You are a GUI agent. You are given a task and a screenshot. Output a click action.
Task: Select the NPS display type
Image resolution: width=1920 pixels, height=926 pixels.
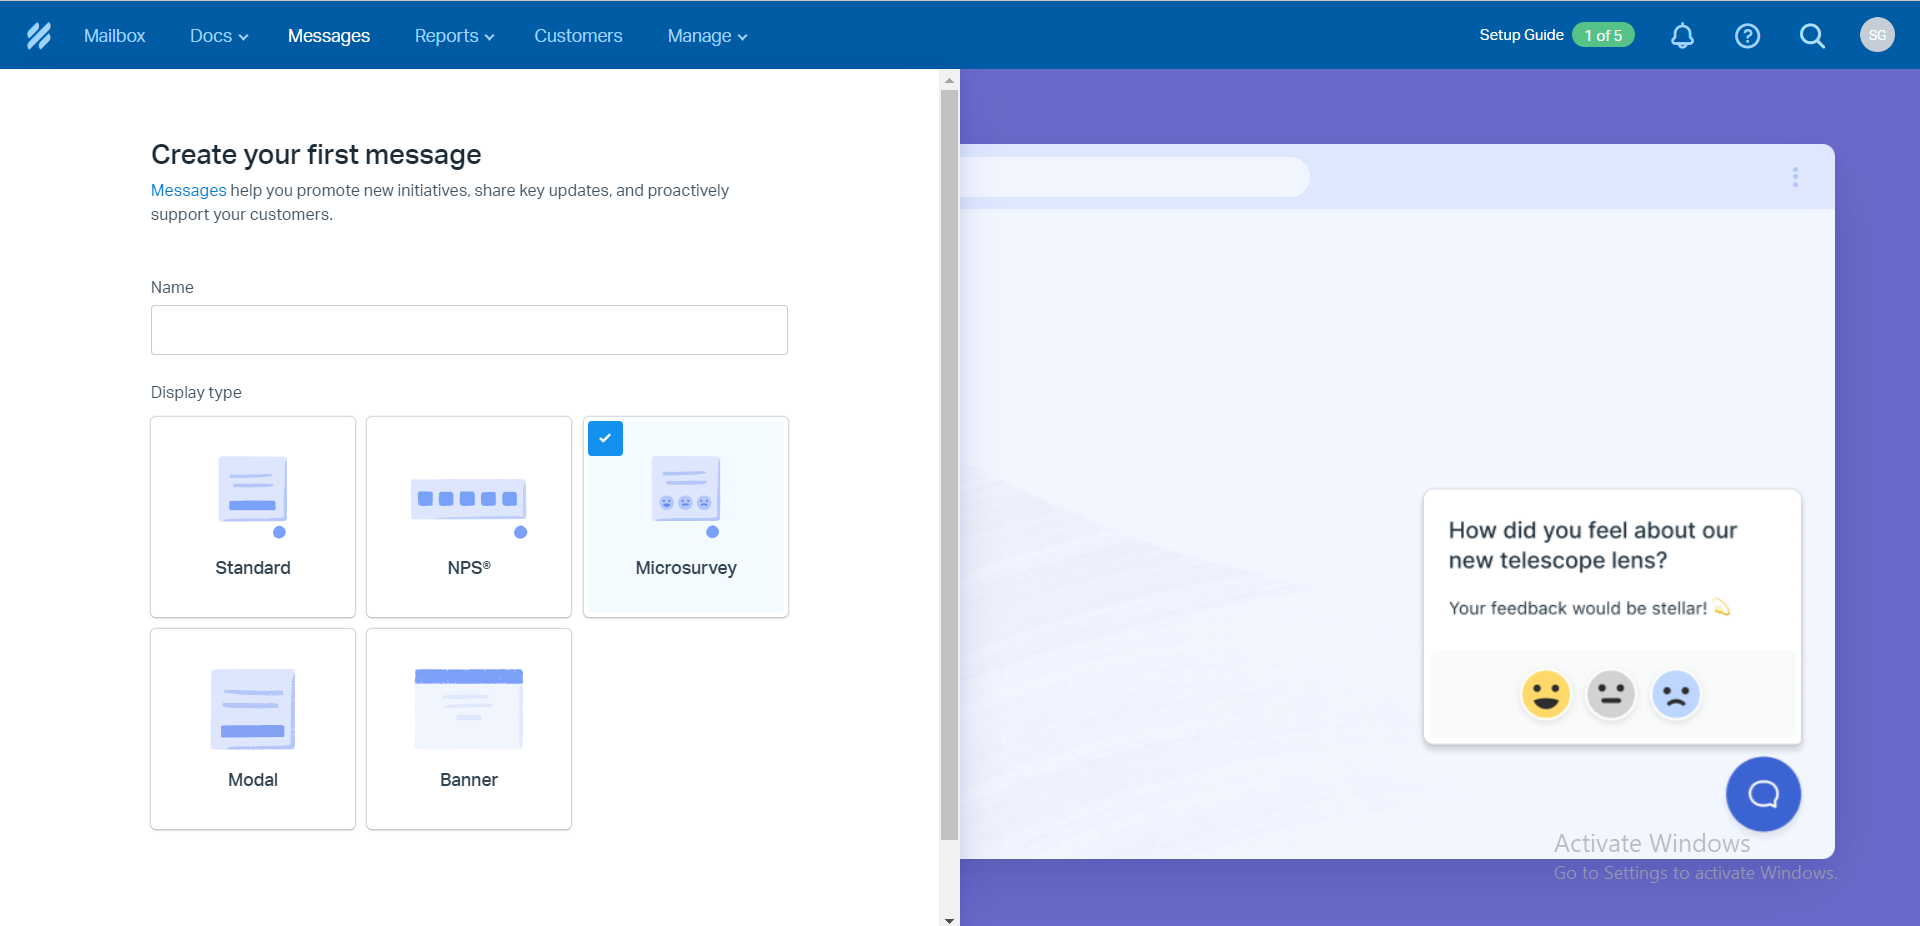tap(469, 517)
